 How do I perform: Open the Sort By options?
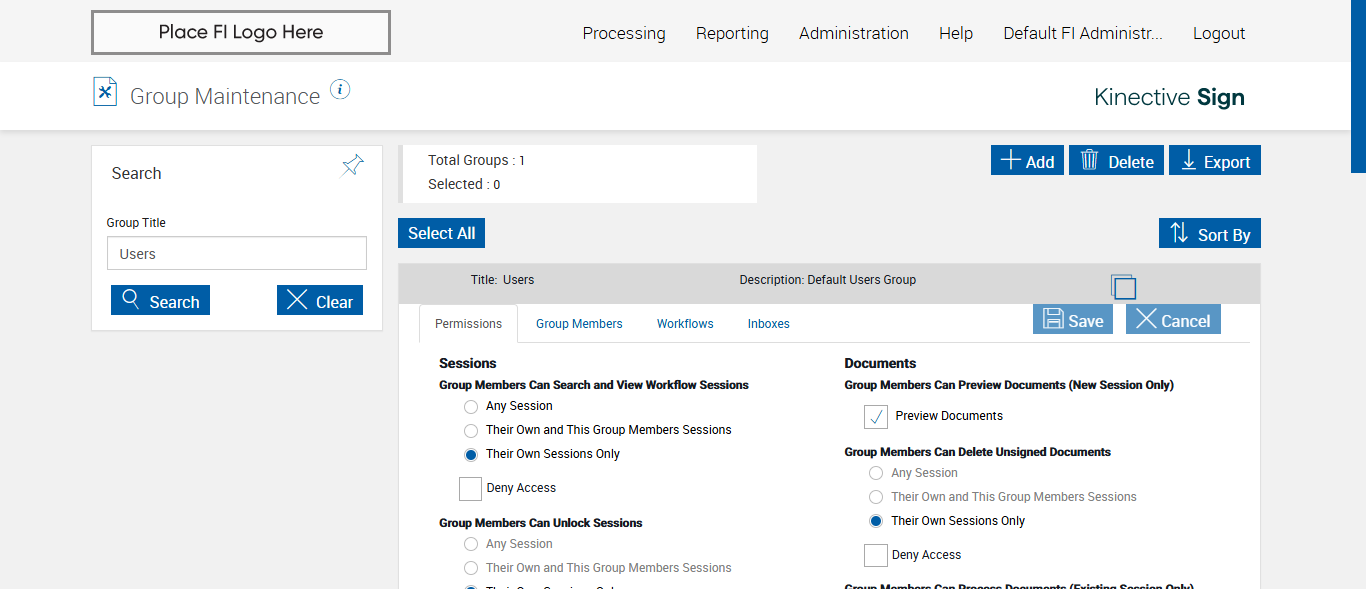click(1210, 234)
